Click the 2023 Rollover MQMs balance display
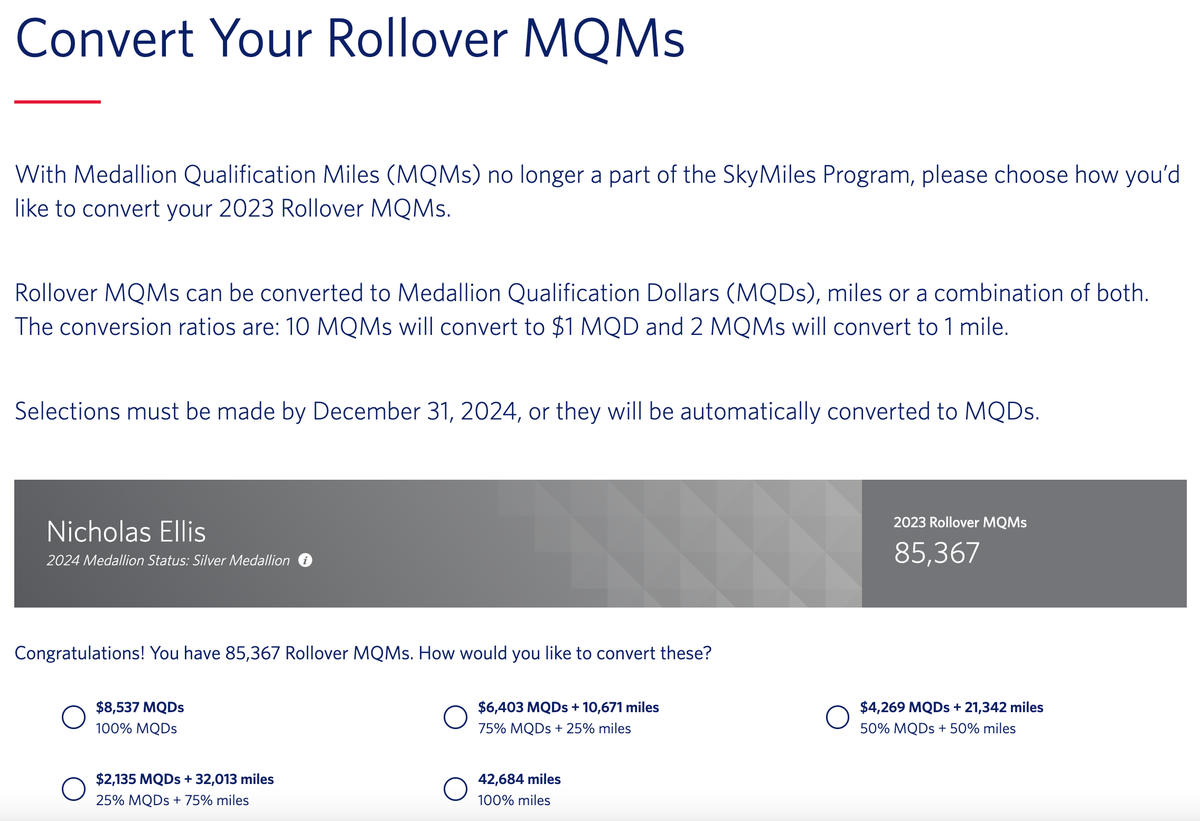This screenshot has width=1200, height=821. (959, 522)
